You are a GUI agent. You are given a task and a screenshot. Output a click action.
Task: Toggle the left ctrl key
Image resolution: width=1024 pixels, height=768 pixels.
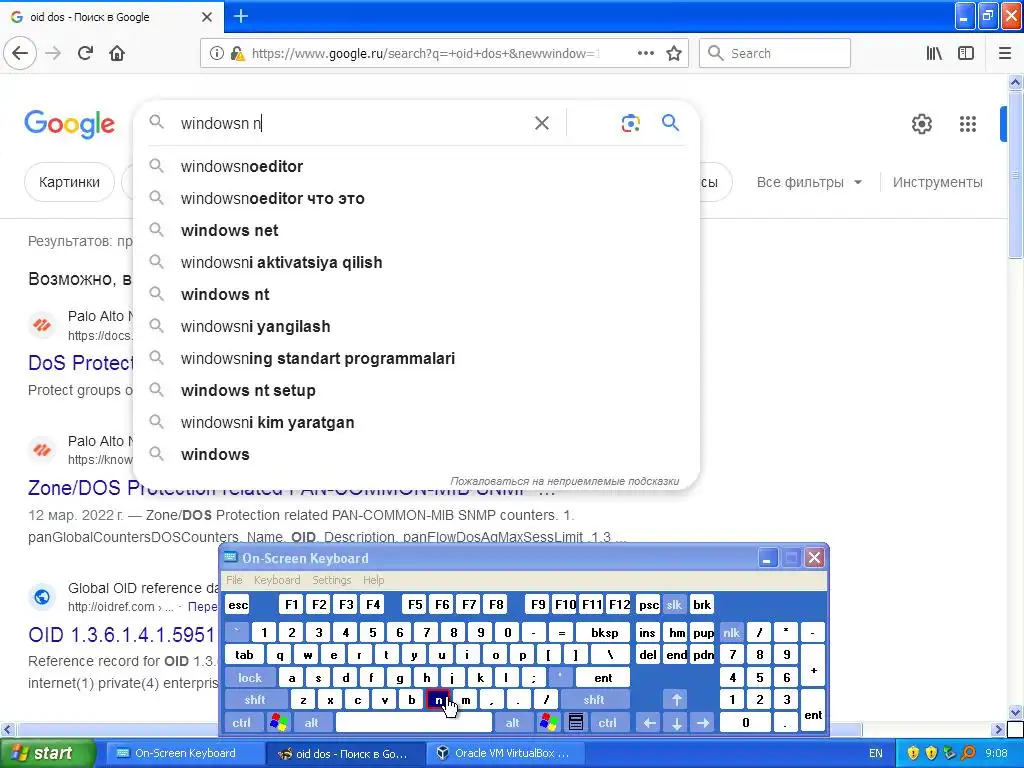[242, 722]
